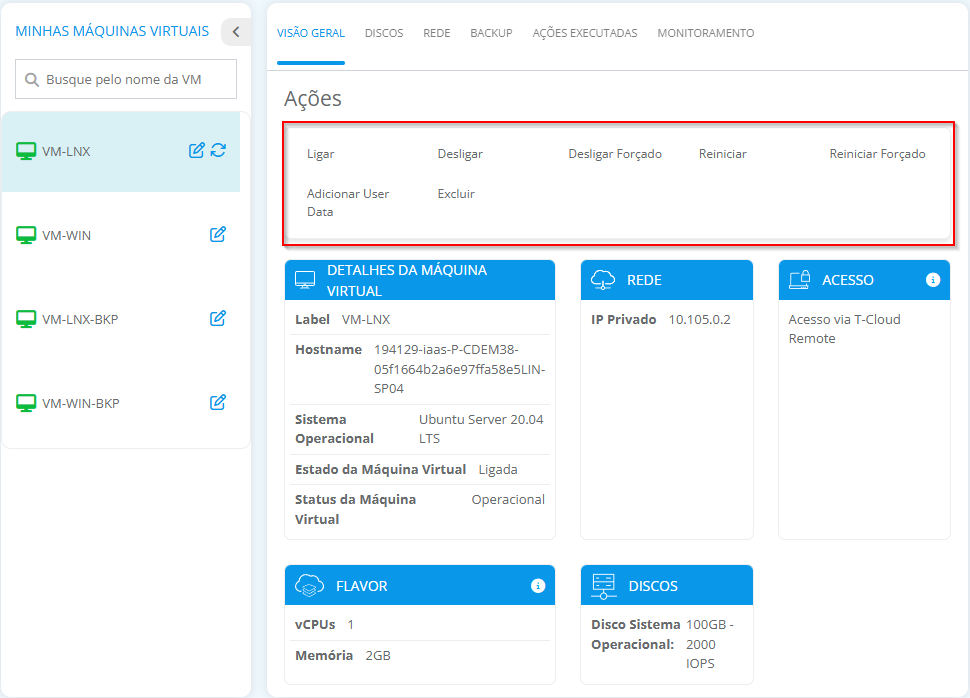Click the Ligada state value
The image size is (970, 698).
[497, 469]
